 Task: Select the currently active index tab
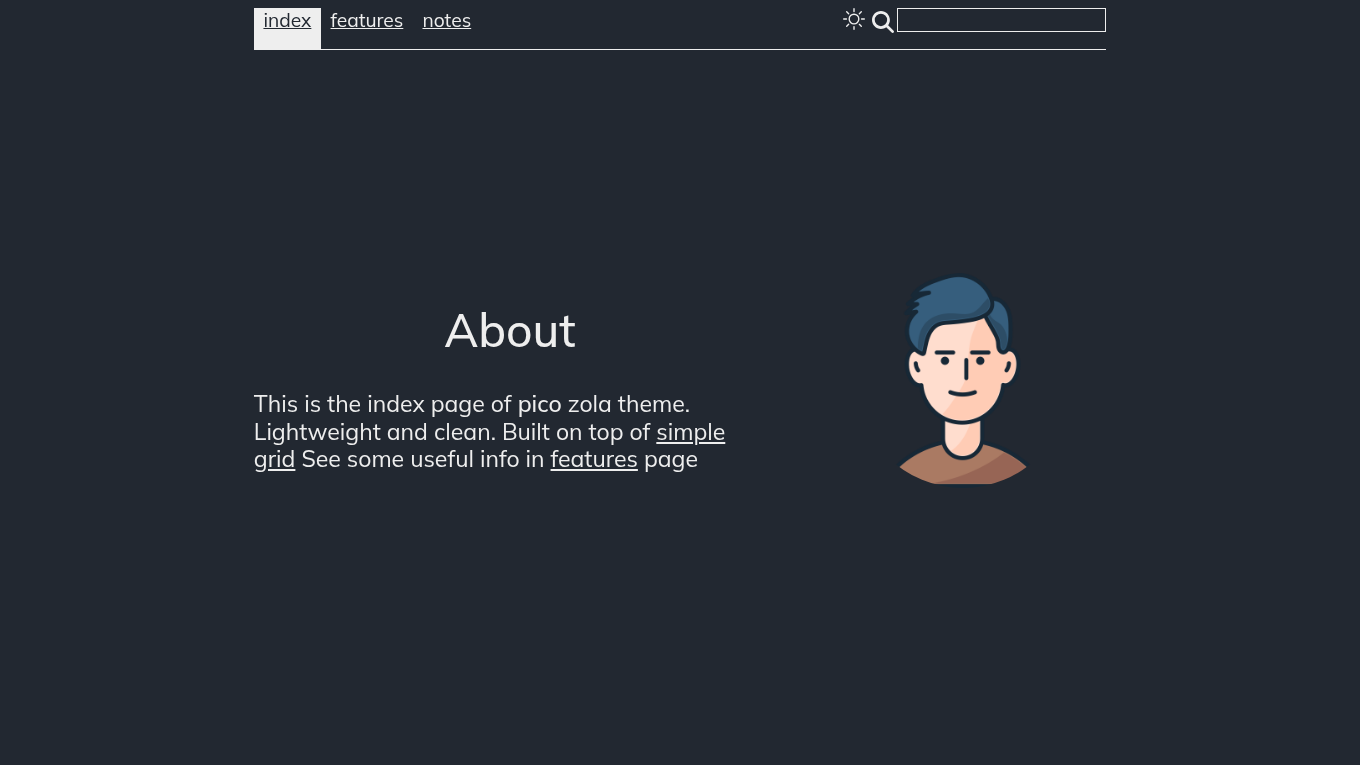point(287,20)
